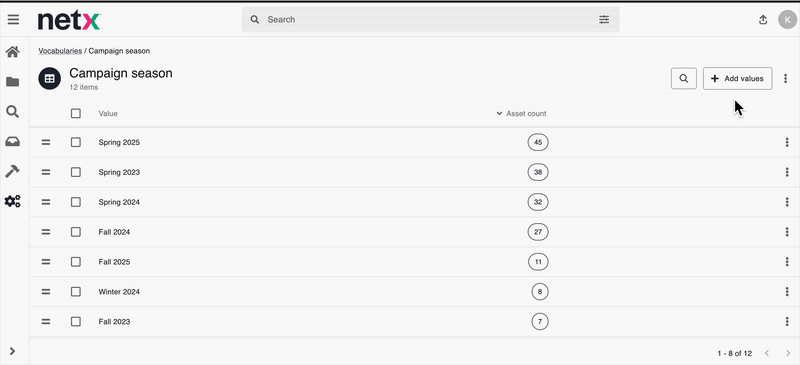Click Add values button
Viewport: 800px width, 365px height.
[x=737, y=79]
